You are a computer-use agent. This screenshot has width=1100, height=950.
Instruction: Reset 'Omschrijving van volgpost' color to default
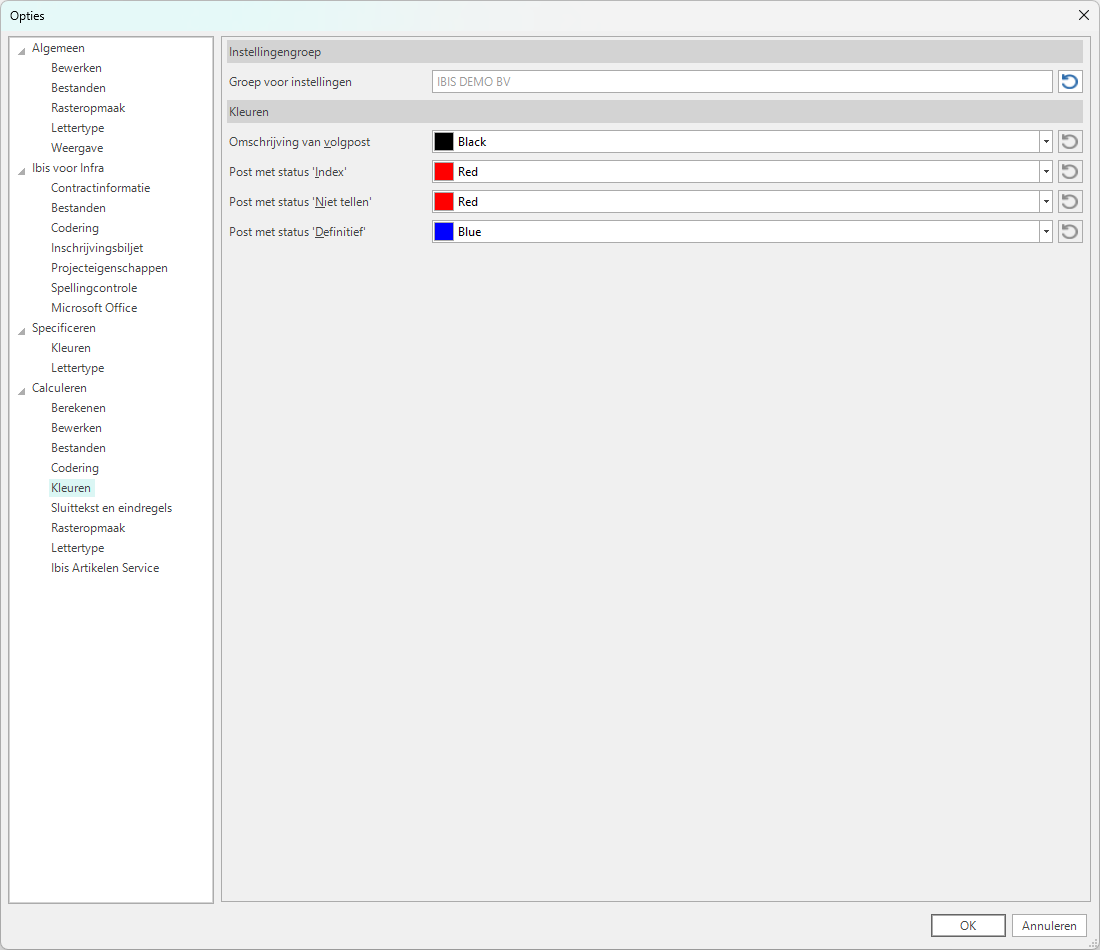tap(1070, 142)
